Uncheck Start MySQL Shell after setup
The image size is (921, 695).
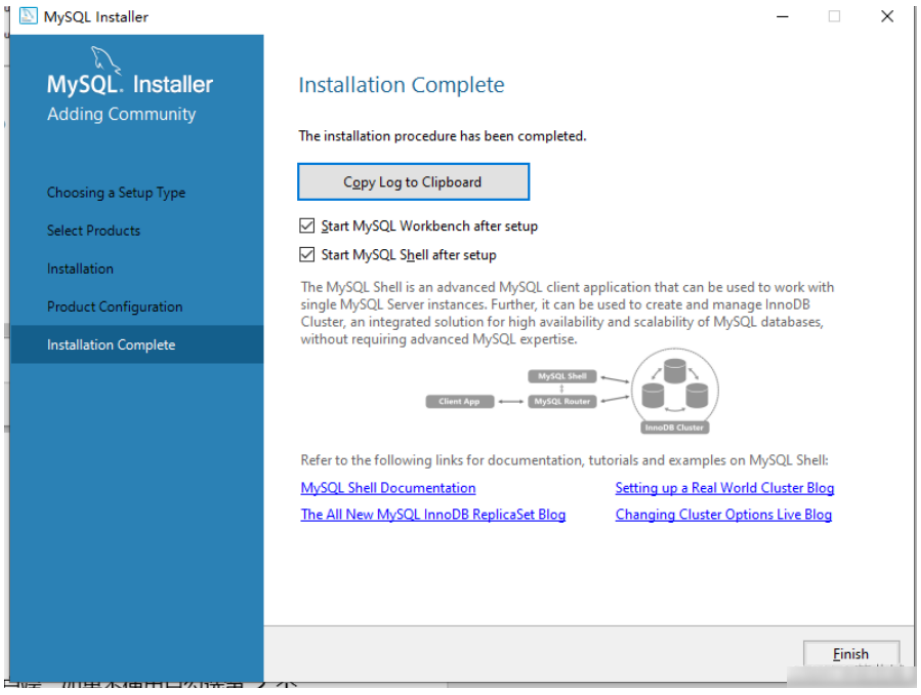307,254
